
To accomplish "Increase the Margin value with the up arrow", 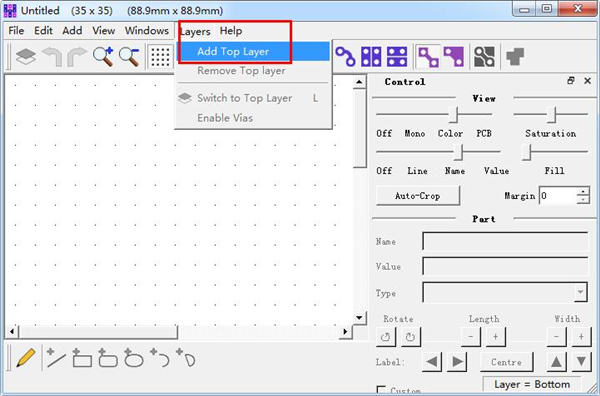I will click(x=583, y=192).
